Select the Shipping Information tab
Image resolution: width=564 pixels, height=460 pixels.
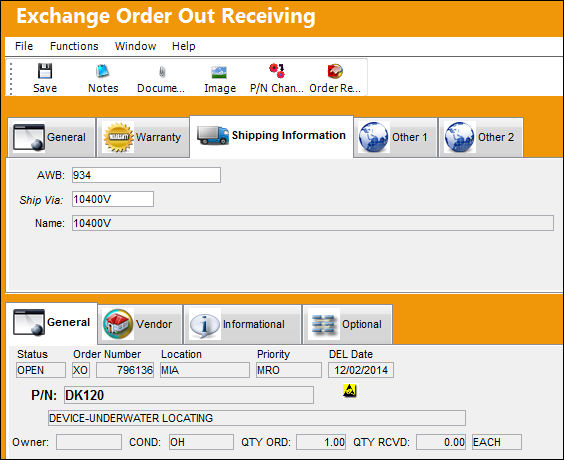click(272, 136)
